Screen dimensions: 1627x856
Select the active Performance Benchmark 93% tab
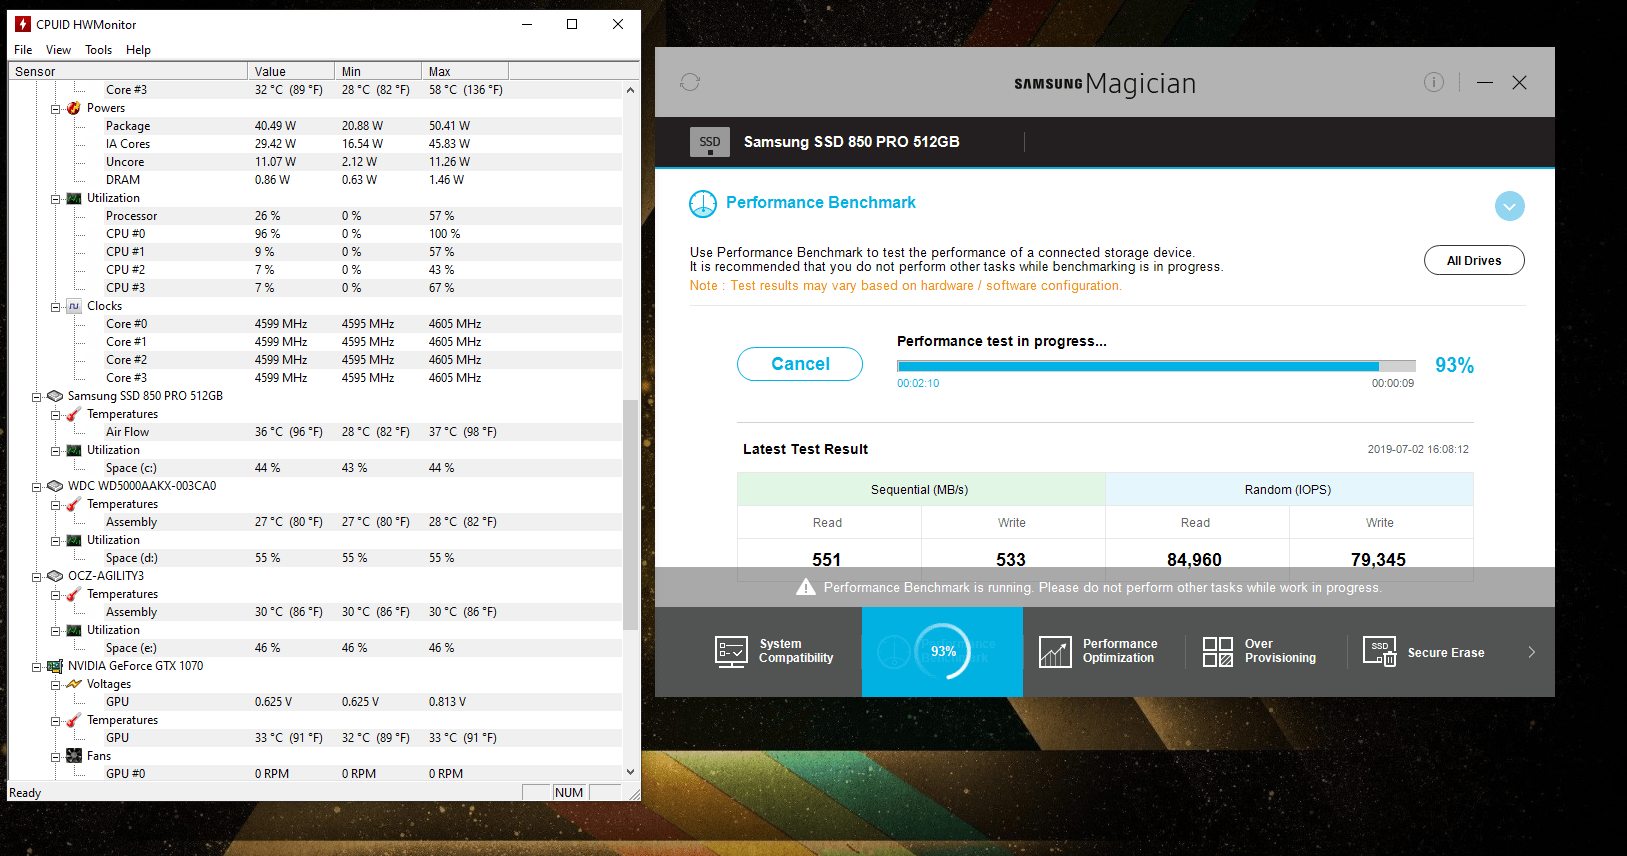(942, 652)
